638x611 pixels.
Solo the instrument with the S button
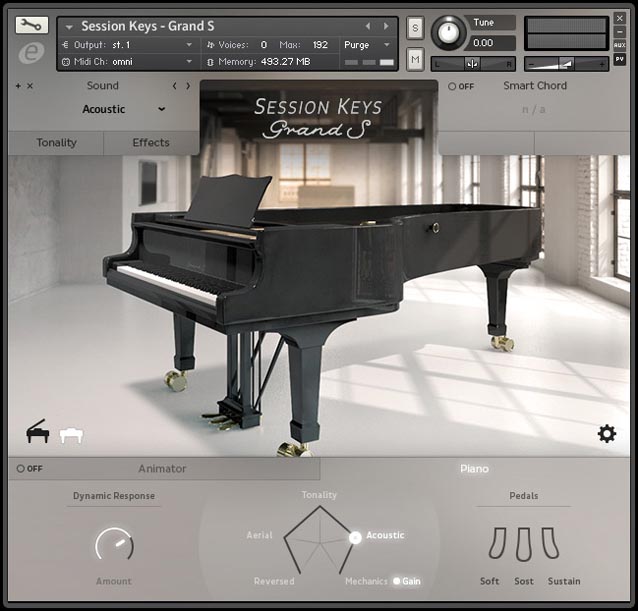[x=415, y=28]
